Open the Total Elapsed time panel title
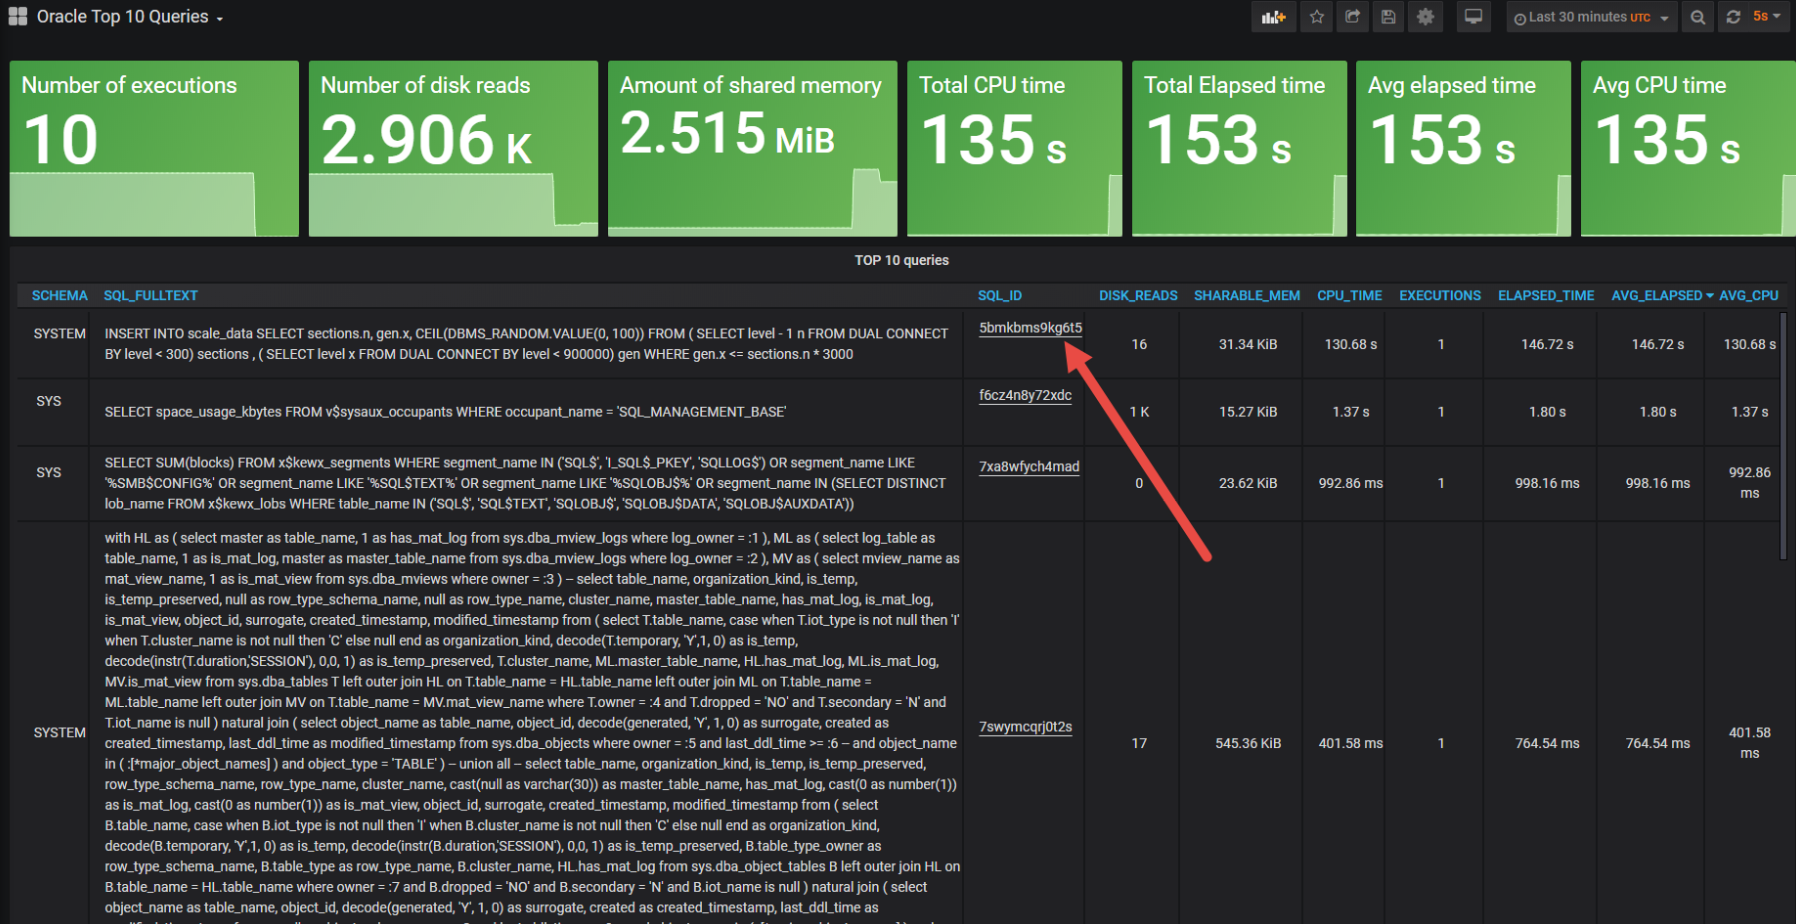 coord(1234,86)
